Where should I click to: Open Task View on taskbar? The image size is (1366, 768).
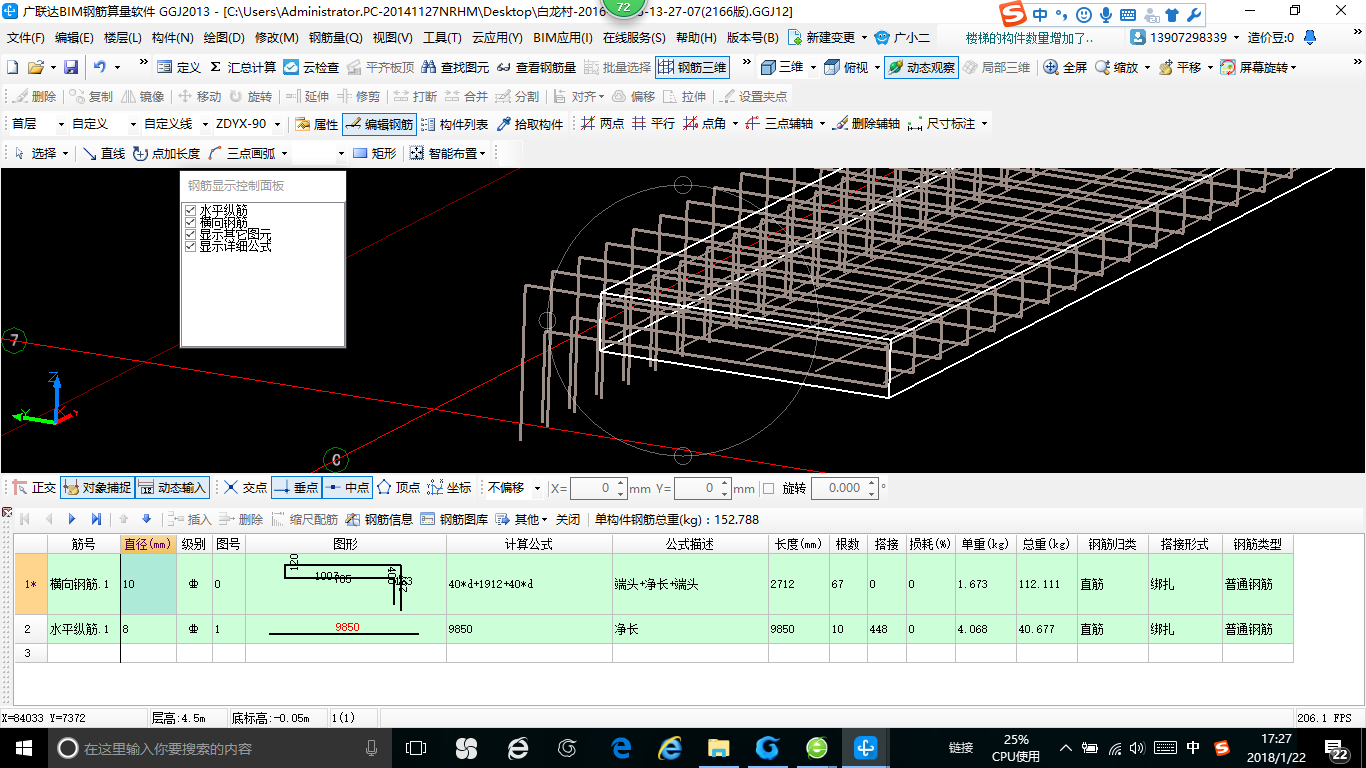pos(416,747)
